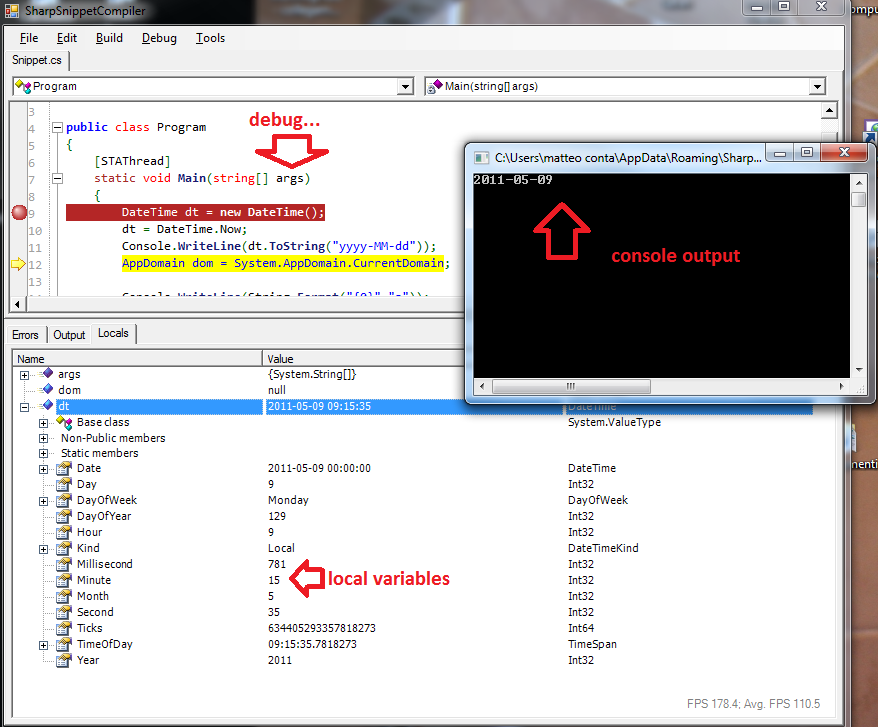Click the Name column header in Locals
This screenshot has height=727, width=878.
(137, 358)
